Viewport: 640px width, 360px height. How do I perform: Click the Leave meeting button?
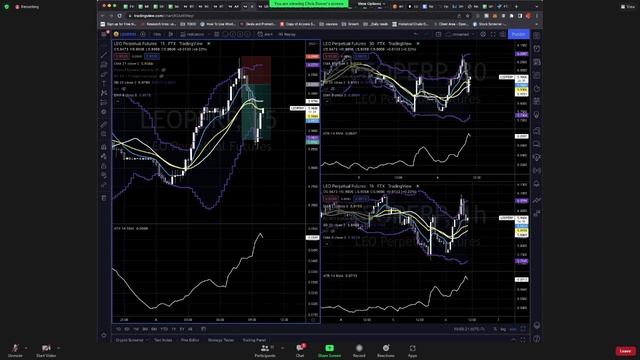(x=625, y=351)
